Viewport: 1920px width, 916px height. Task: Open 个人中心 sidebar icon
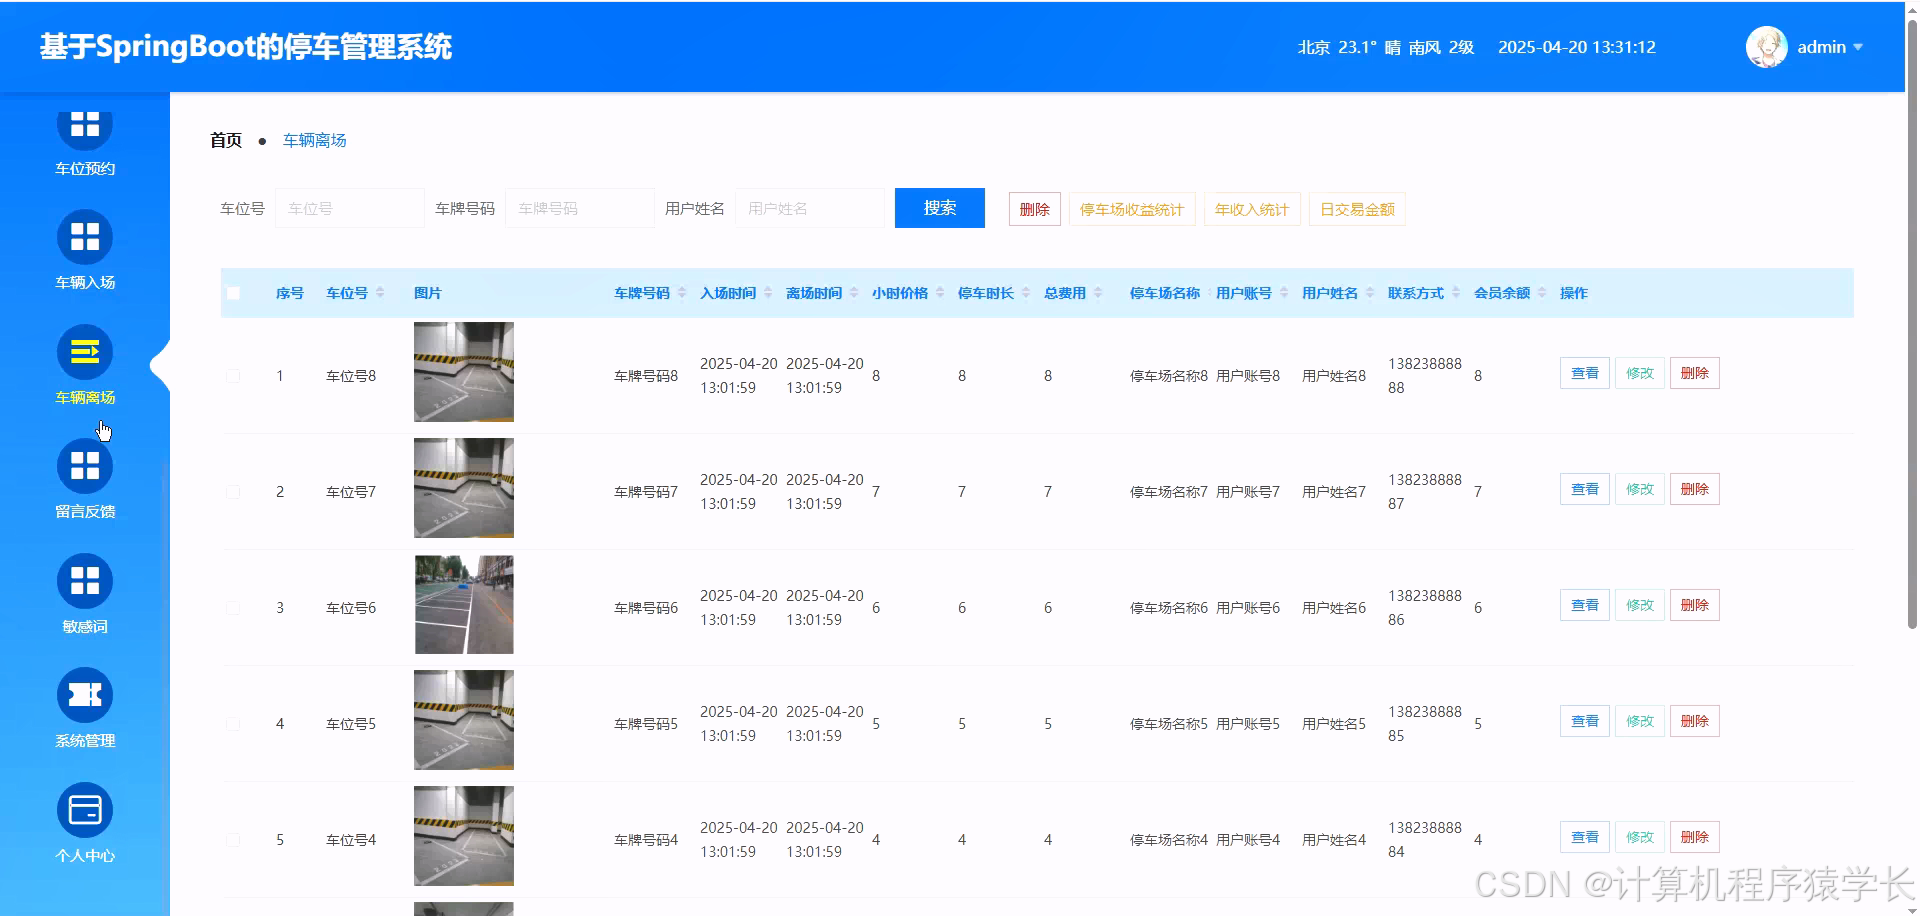click(85, 810)
